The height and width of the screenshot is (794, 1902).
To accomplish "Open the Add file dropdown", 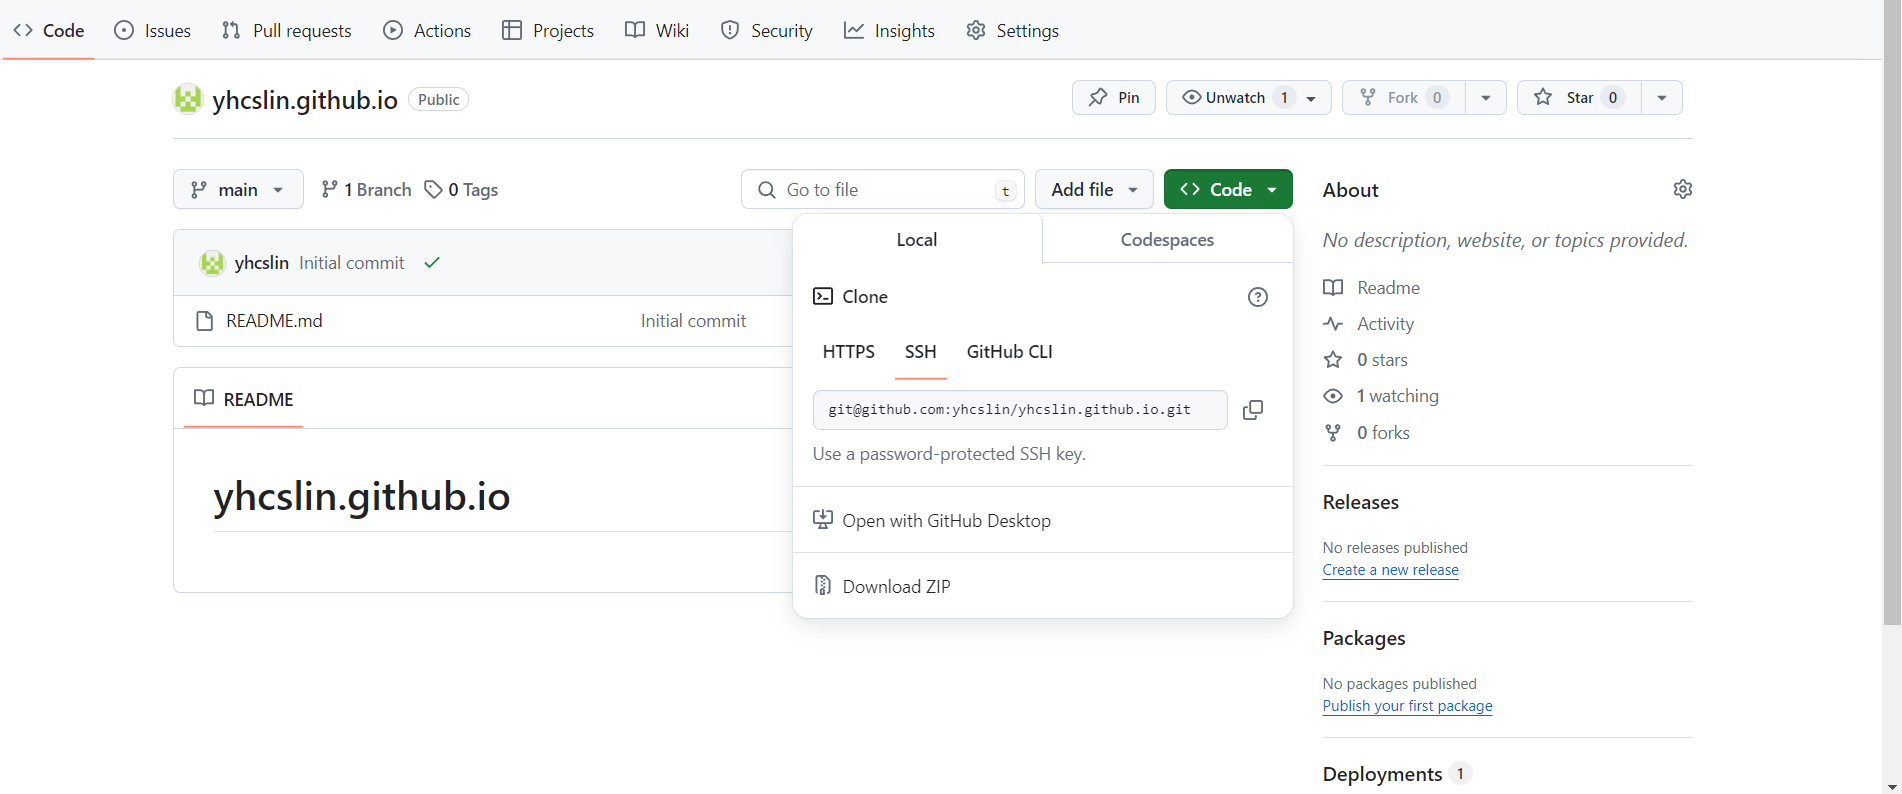I will click(1094, 189).
